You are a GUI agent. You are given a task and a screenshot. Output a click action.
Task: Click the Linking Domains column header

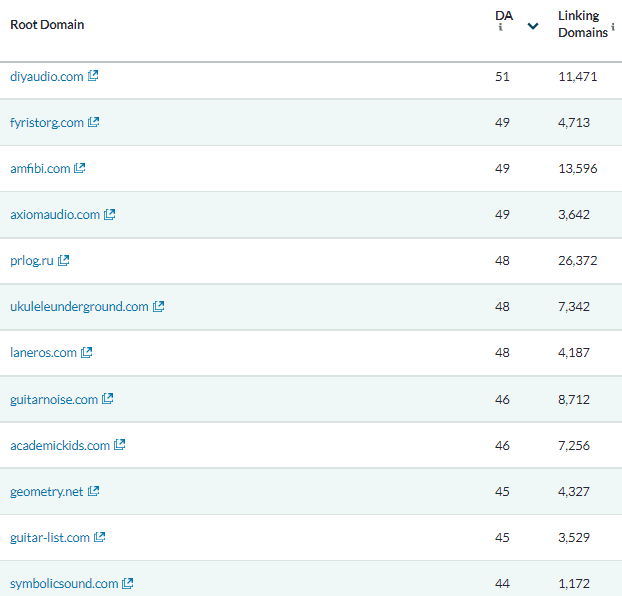click(583, 24)
